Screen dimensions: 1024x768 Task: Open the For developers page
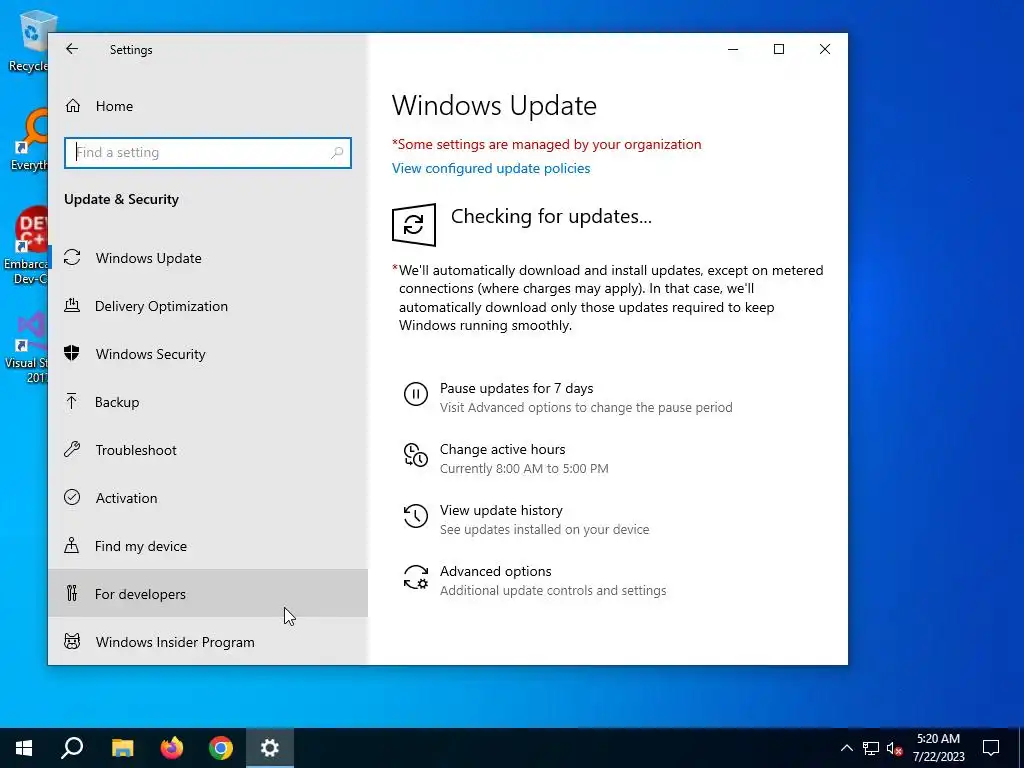[x=208, y=594]
